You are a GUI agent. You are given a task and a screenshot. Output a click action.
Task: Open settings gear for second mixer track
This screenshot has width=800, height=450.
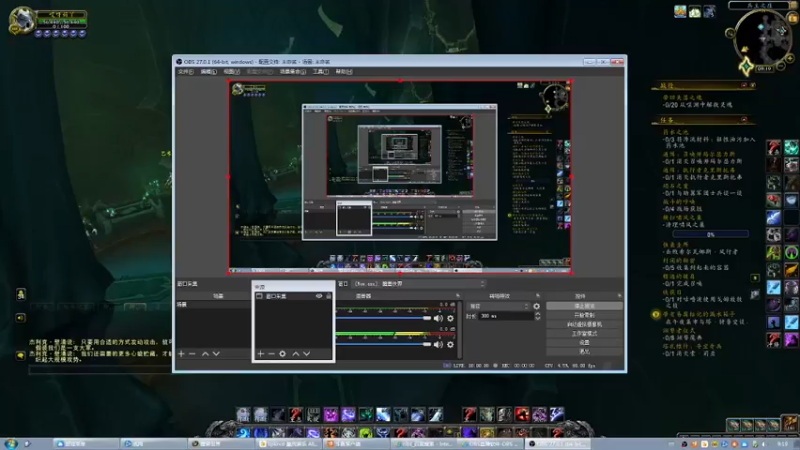pyautogui.click(x=451, y=345)
